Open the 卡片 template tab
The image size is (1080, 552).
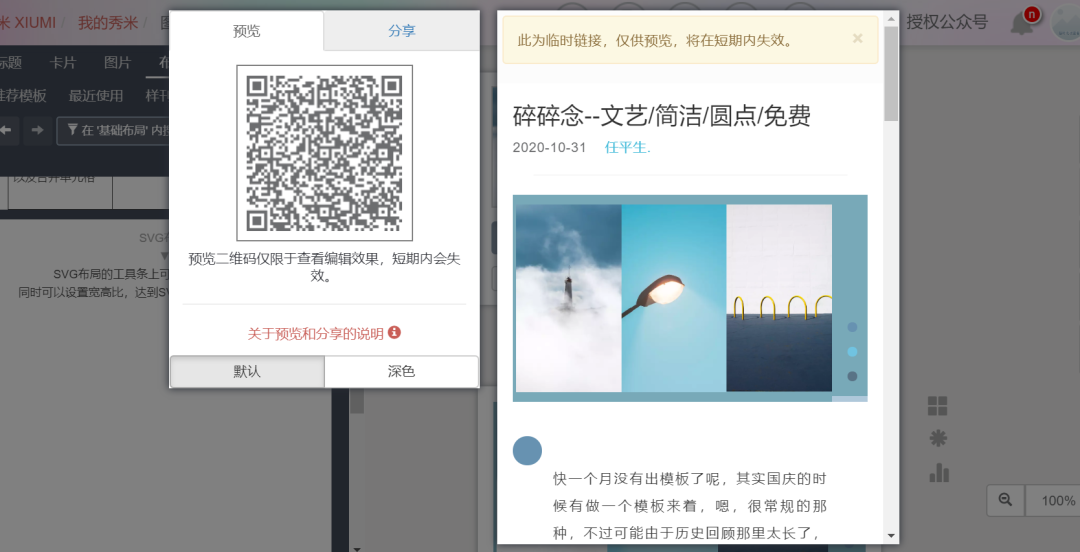(x=63, y=63)
